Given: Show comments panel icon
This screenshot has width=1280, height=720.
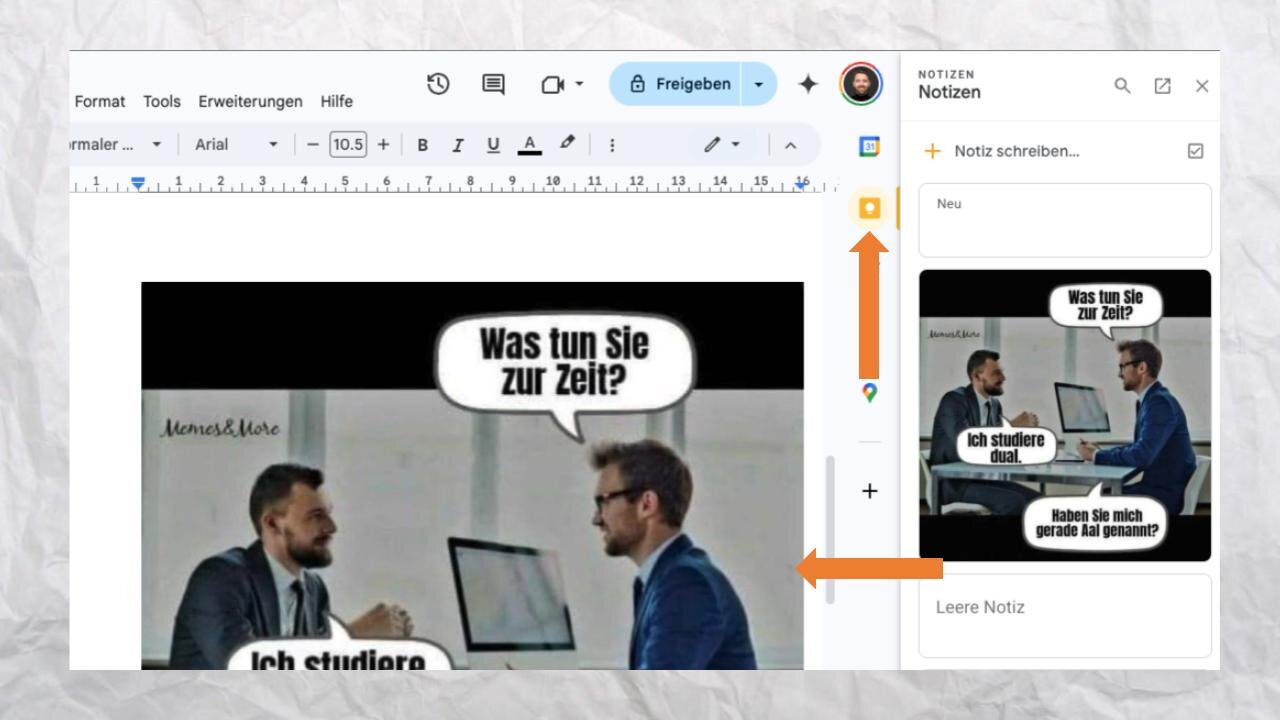Looking at the screenshot, I should click(493, 84).
